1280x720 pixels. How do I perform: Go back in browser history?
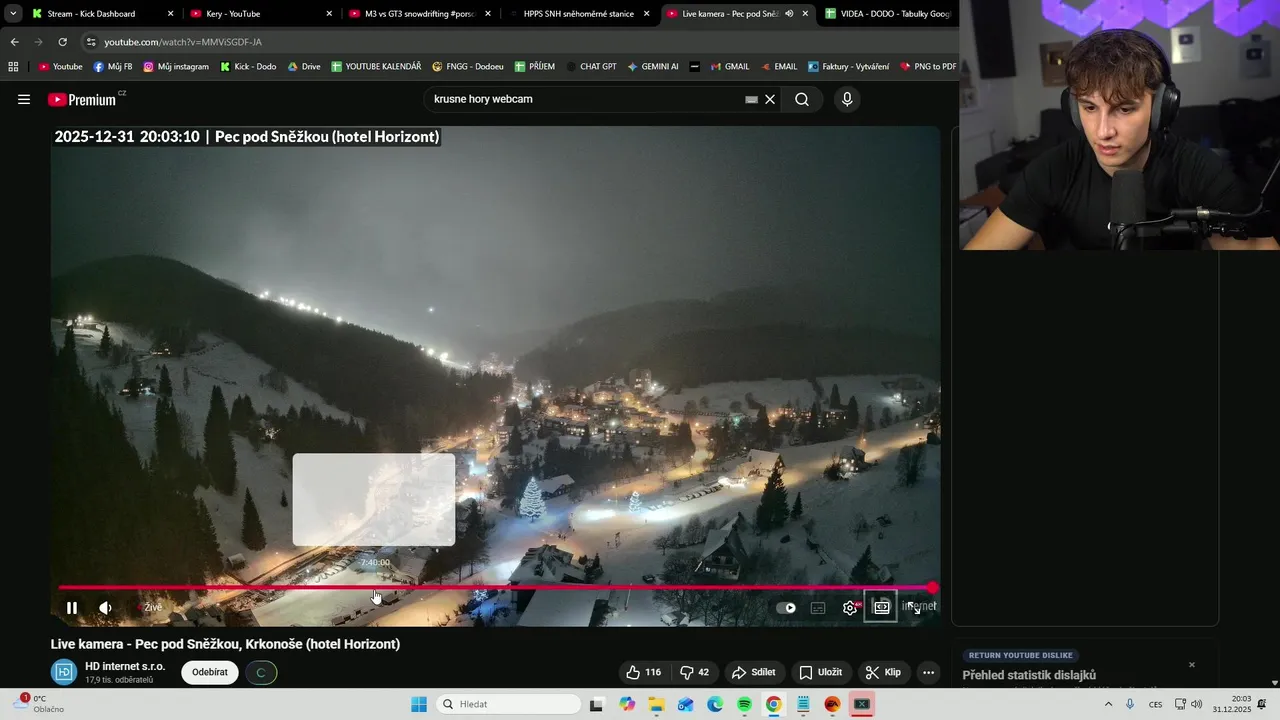14,42
